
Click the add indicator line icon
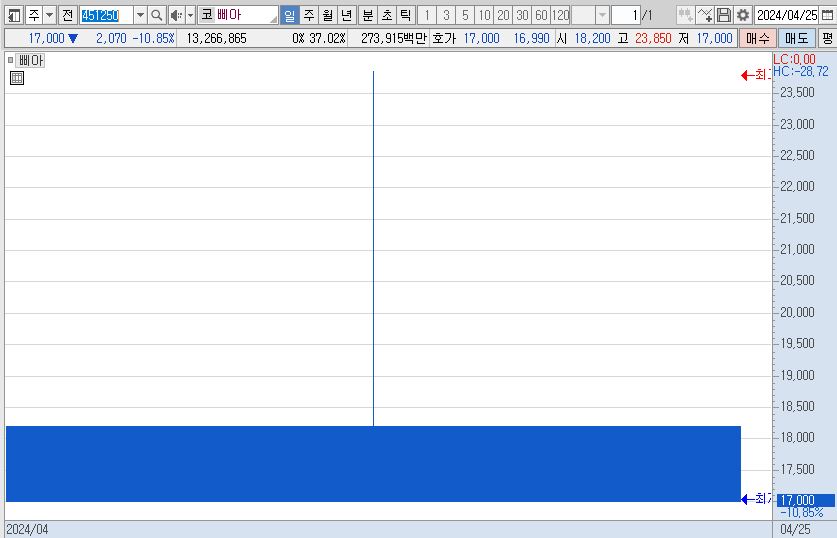coord(705,15)
